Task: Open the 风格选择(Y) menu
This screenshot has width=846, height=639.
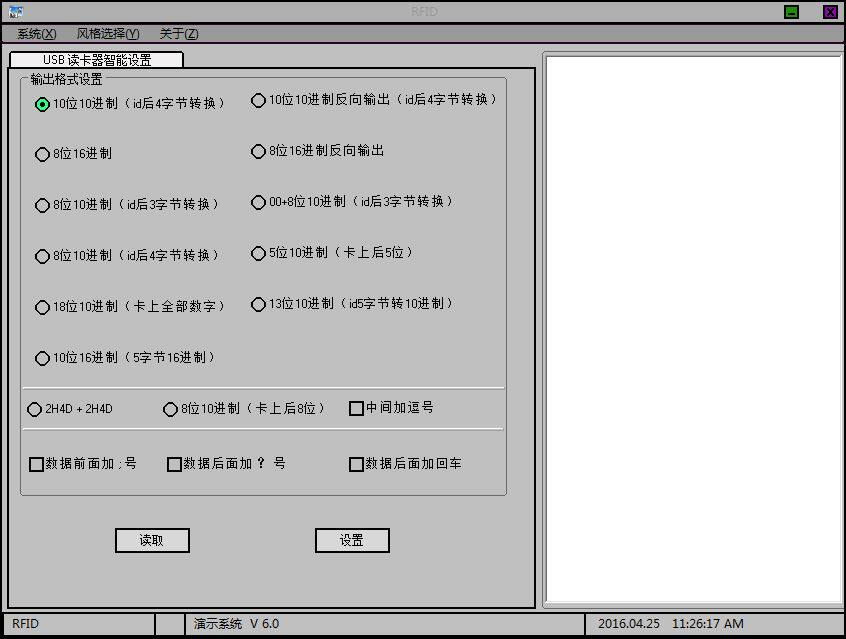Action: click(108, 34)
